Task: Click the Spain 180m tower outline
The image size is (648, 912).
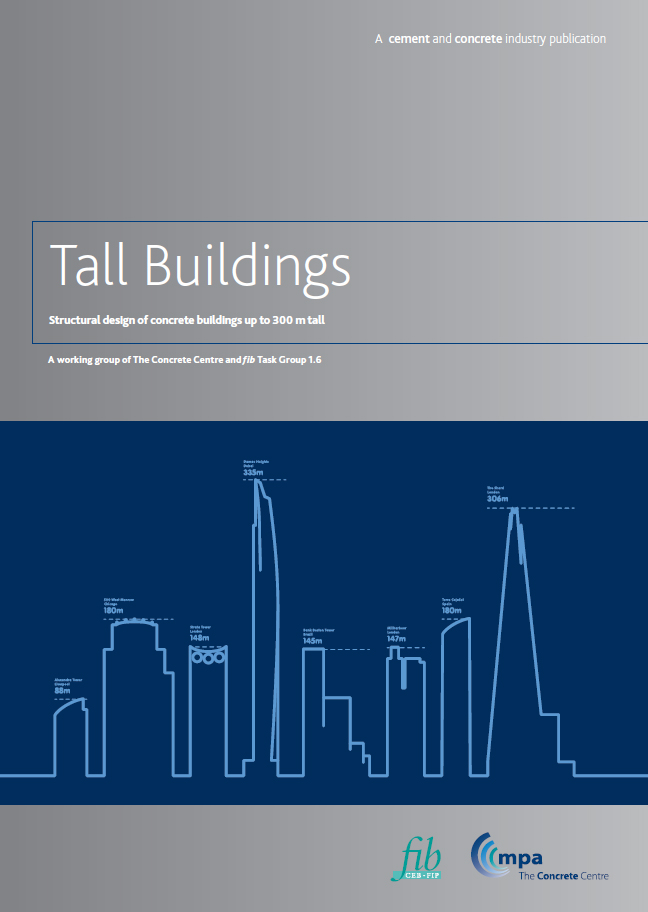Action: [x=456, y=690]
